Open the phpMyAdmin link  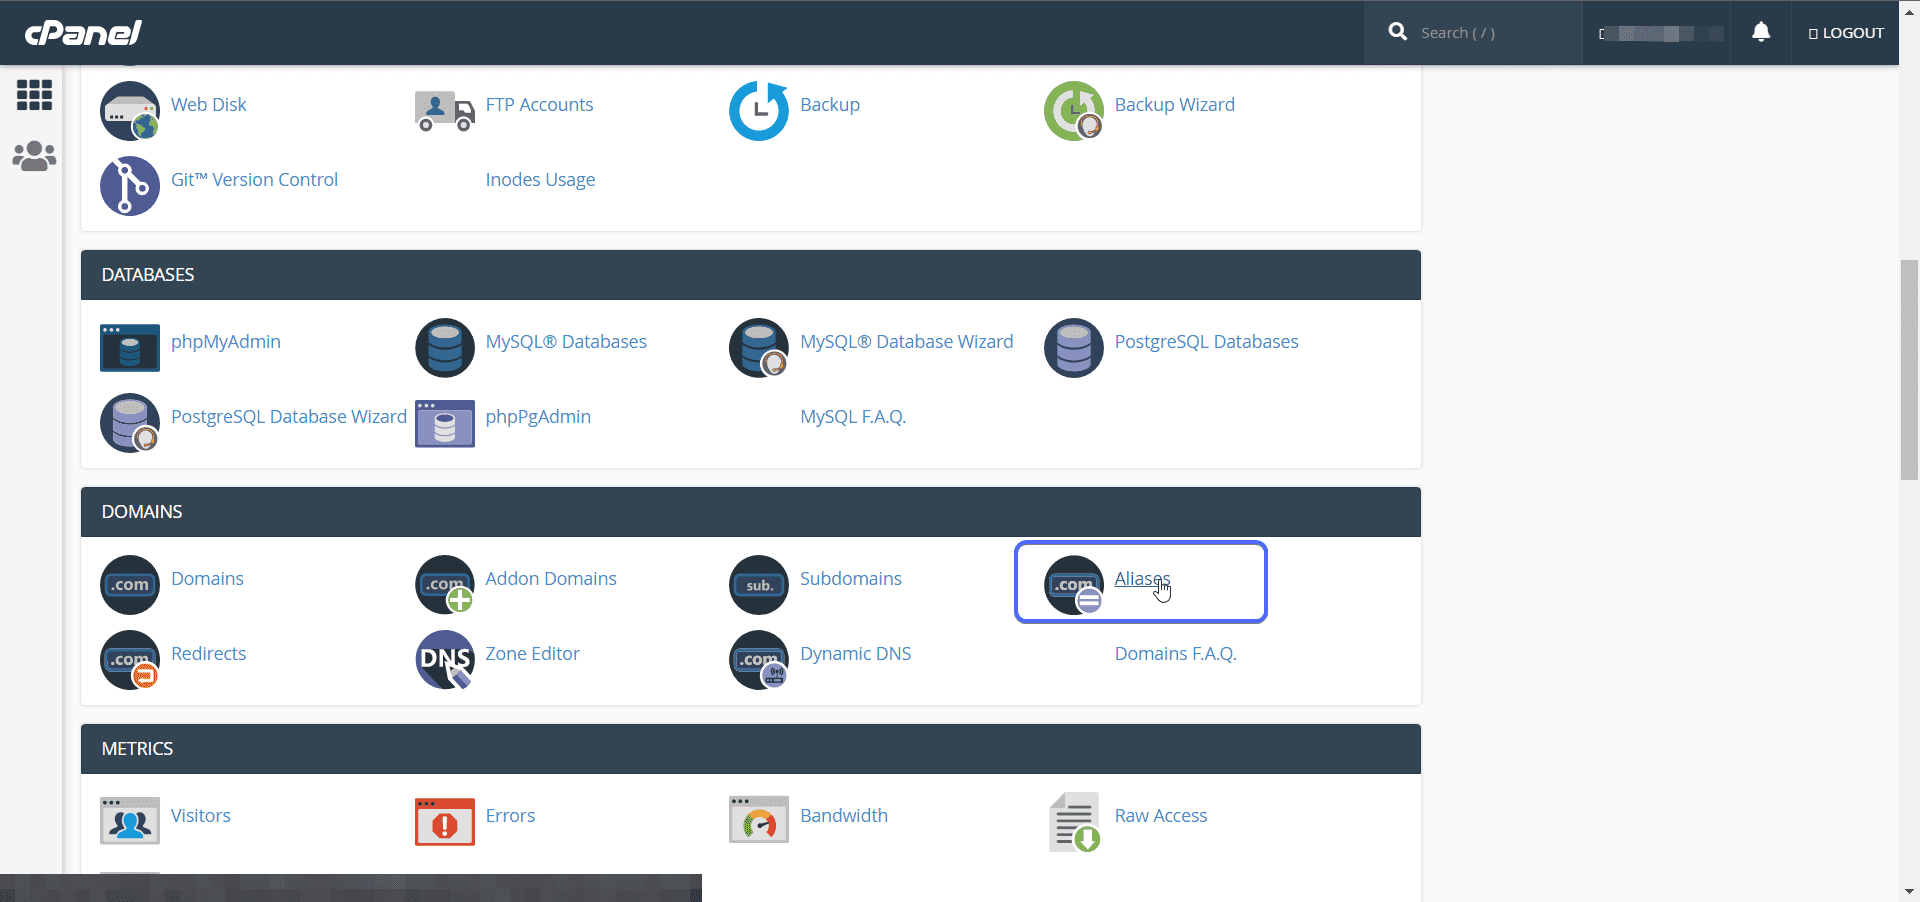tap(226, 342)
